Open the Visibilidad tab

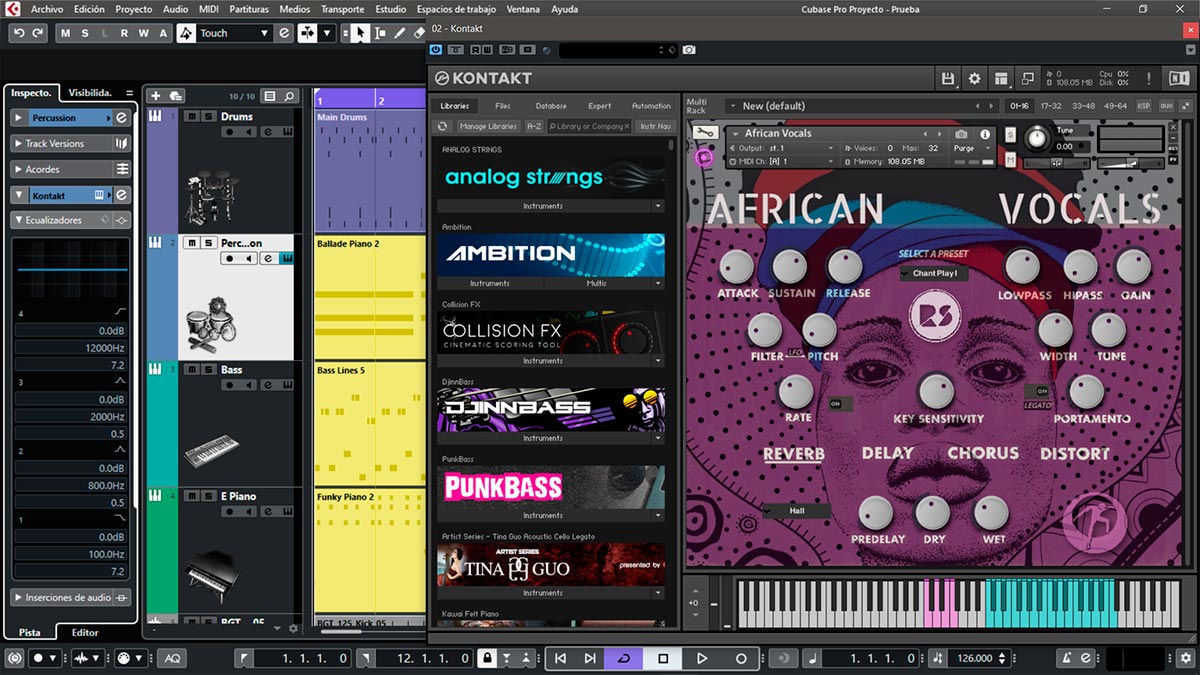pos(90,92)
